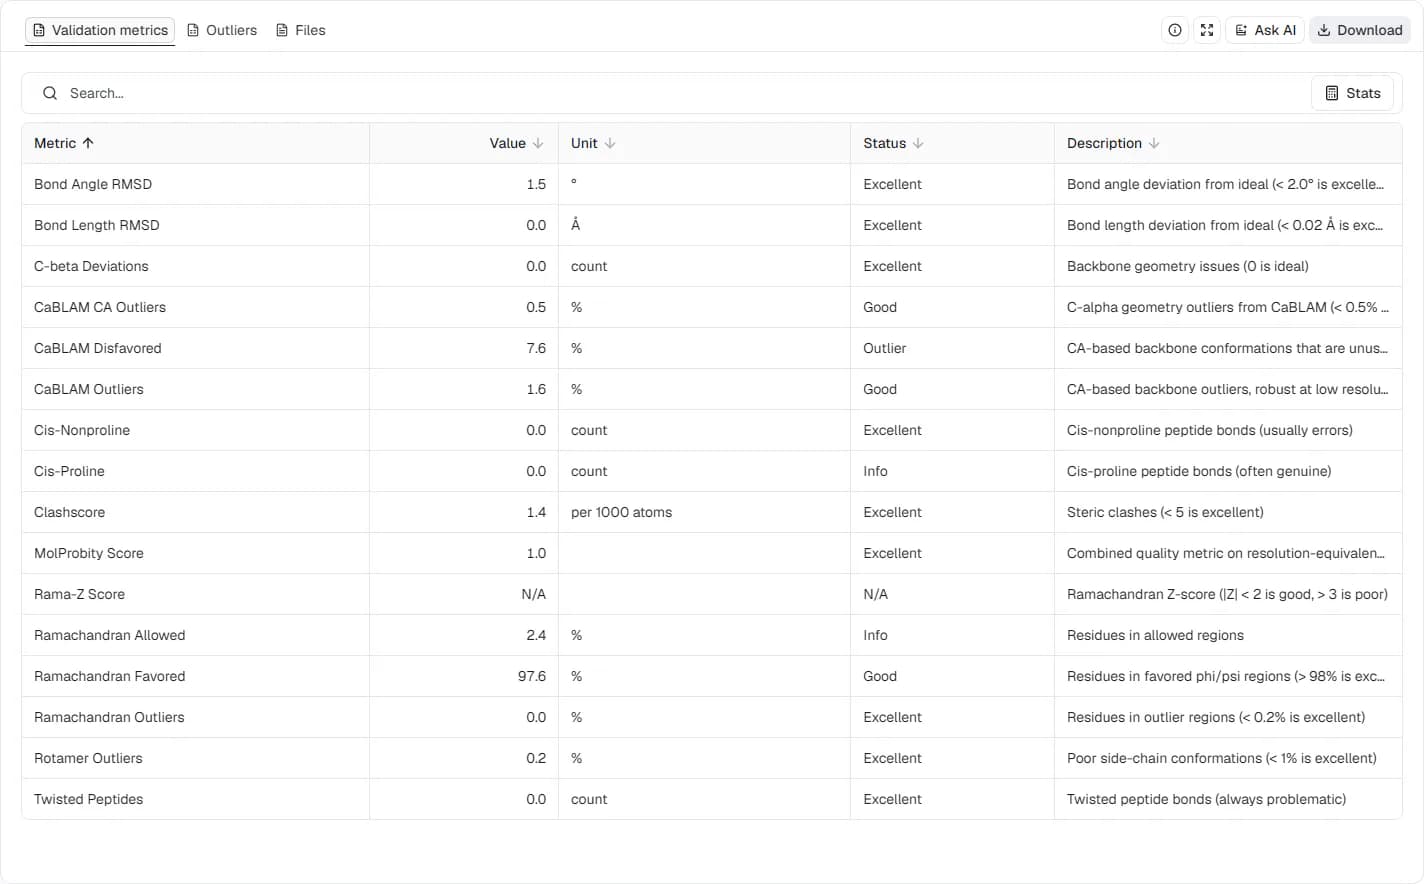The width and height of the screenshot is (1424, 884).
Task: Sort by Value using its arrow icon
Action: click(x=538, y=143)
